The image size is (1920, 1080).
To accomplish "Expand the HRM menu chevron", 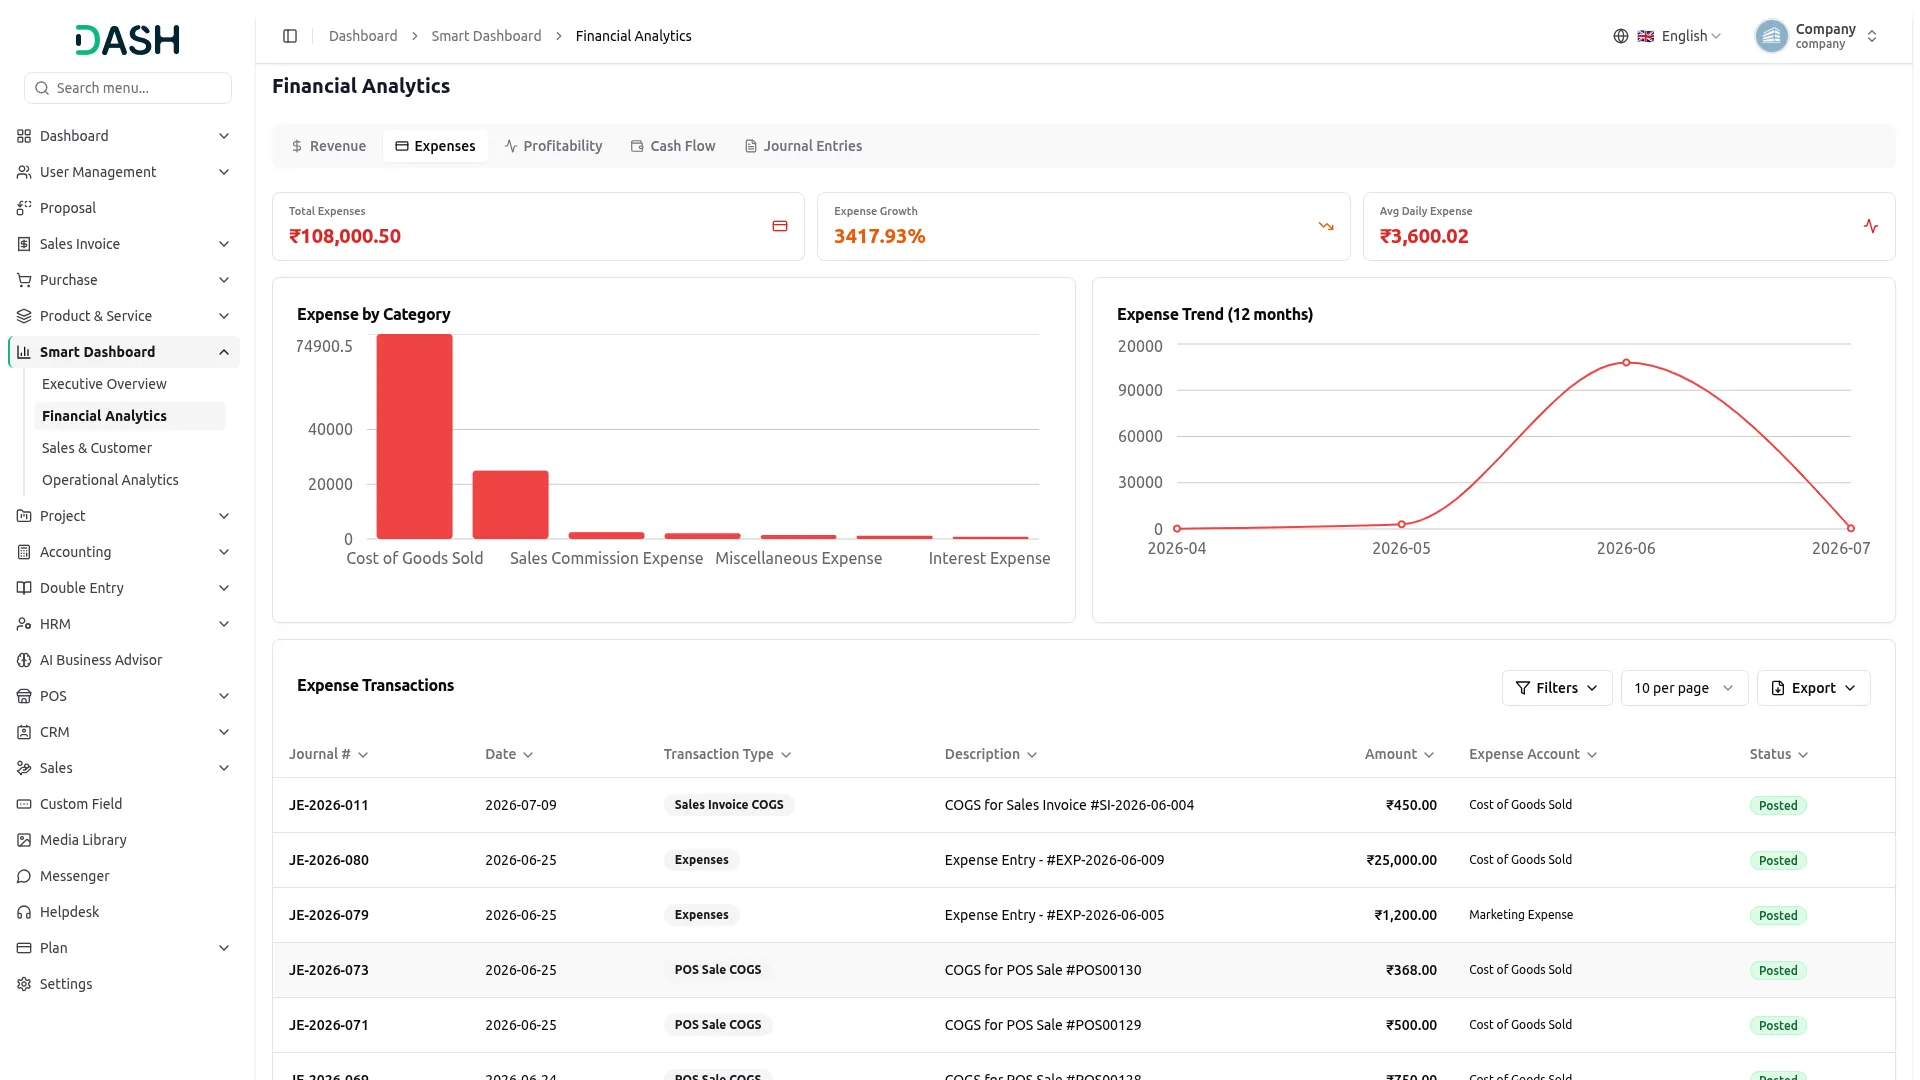I will (x=224, y=624).
